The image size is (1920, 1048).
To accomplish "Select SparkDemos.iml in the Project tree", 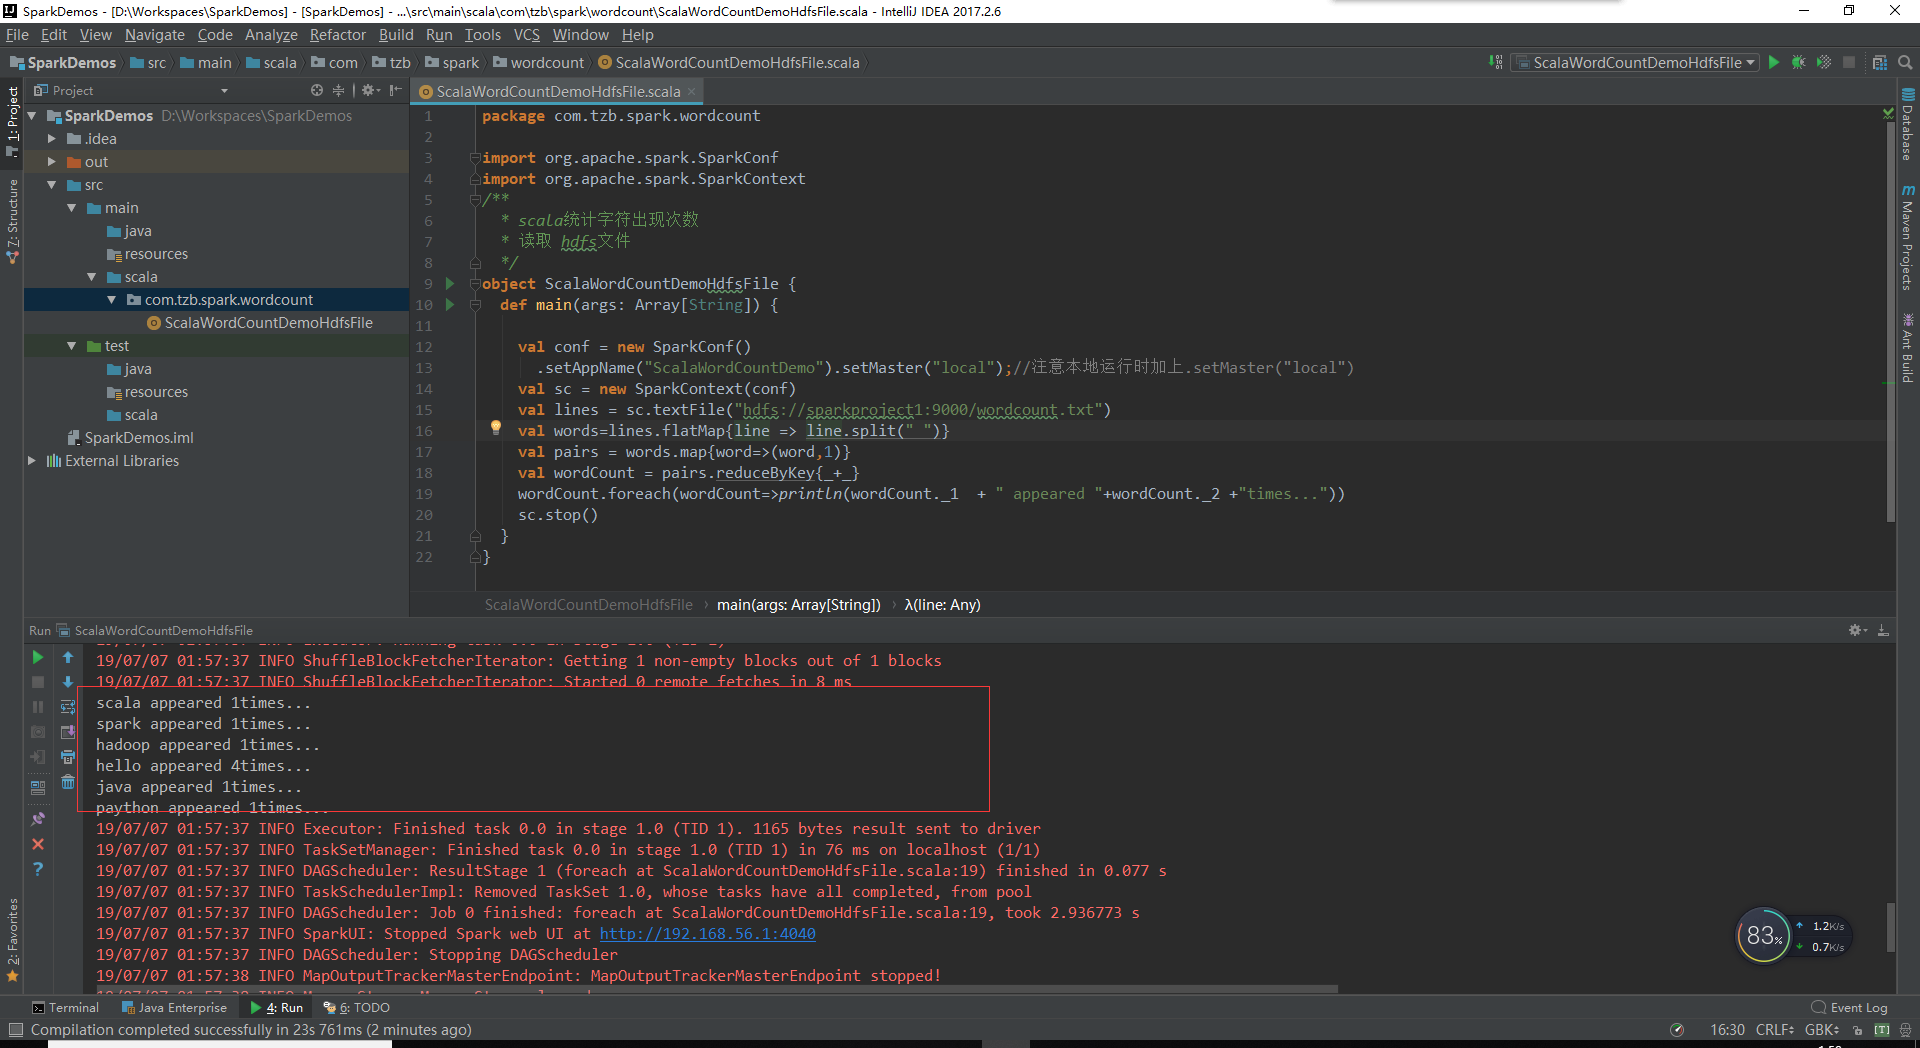I will click(140, 437).
